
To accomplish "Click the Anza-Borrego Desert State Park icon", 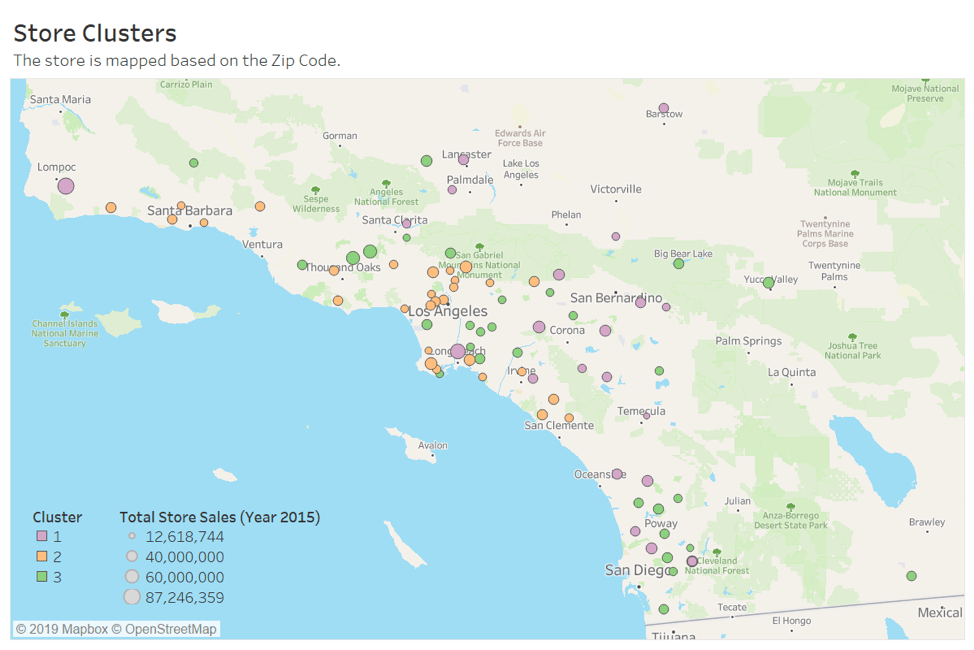I will coord(790,506).
